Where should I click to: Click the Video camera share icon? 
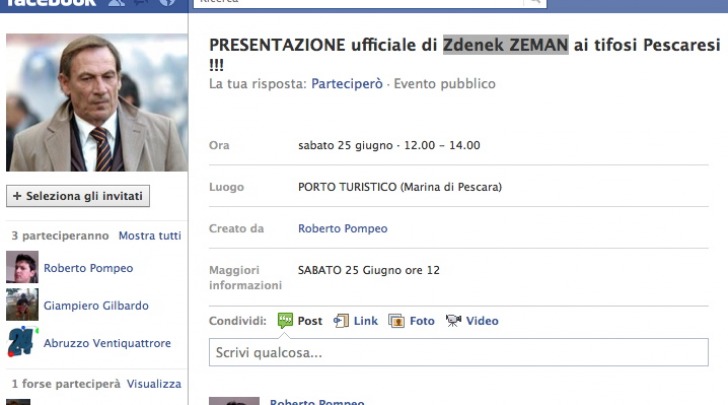(453, 320)
